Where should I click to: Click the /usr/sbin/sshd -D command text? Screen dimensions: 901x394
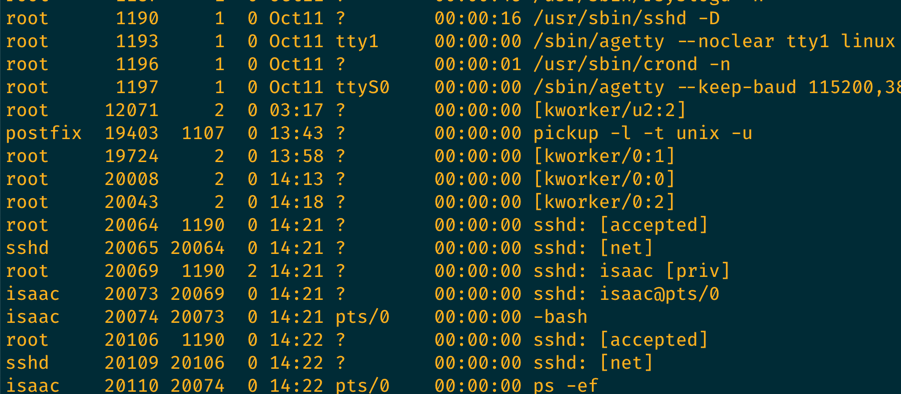[x=626, y=19]
